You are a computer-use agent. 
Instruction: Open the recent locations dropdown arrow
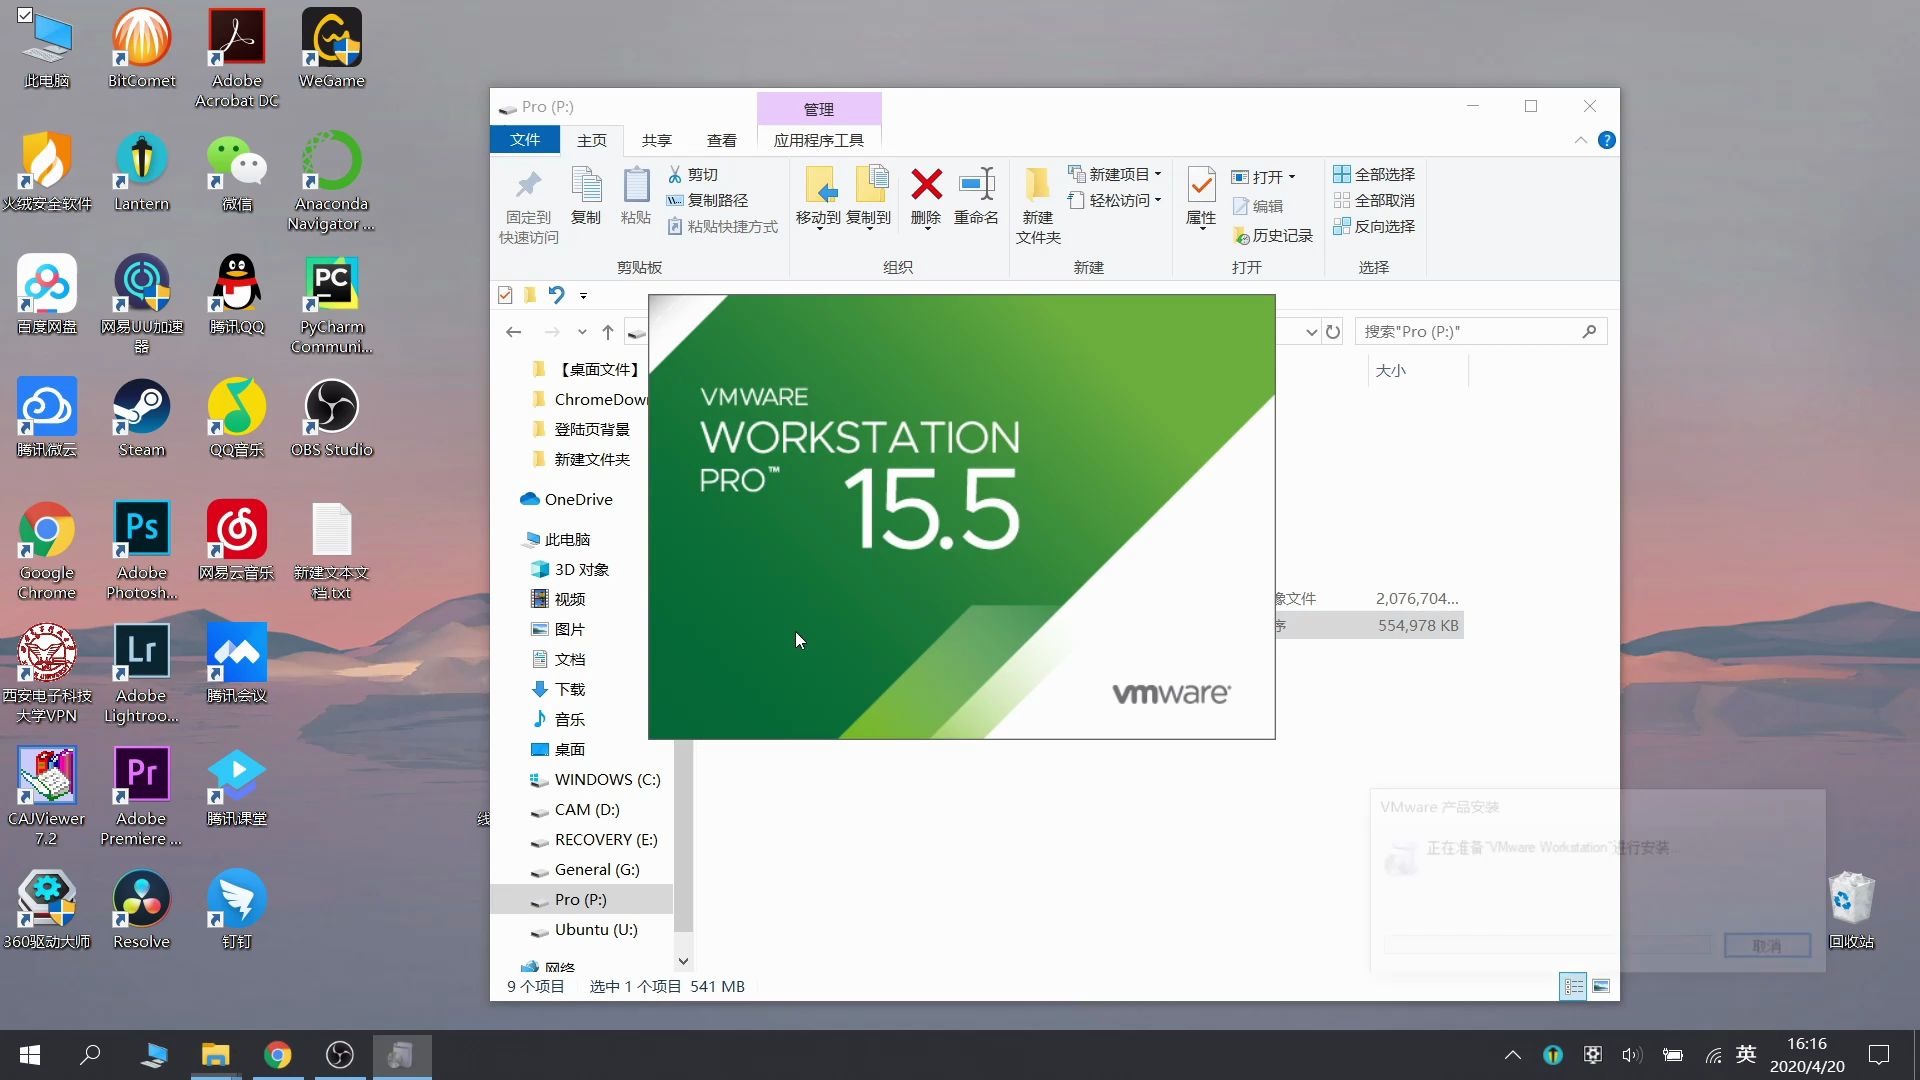point(582,331)
